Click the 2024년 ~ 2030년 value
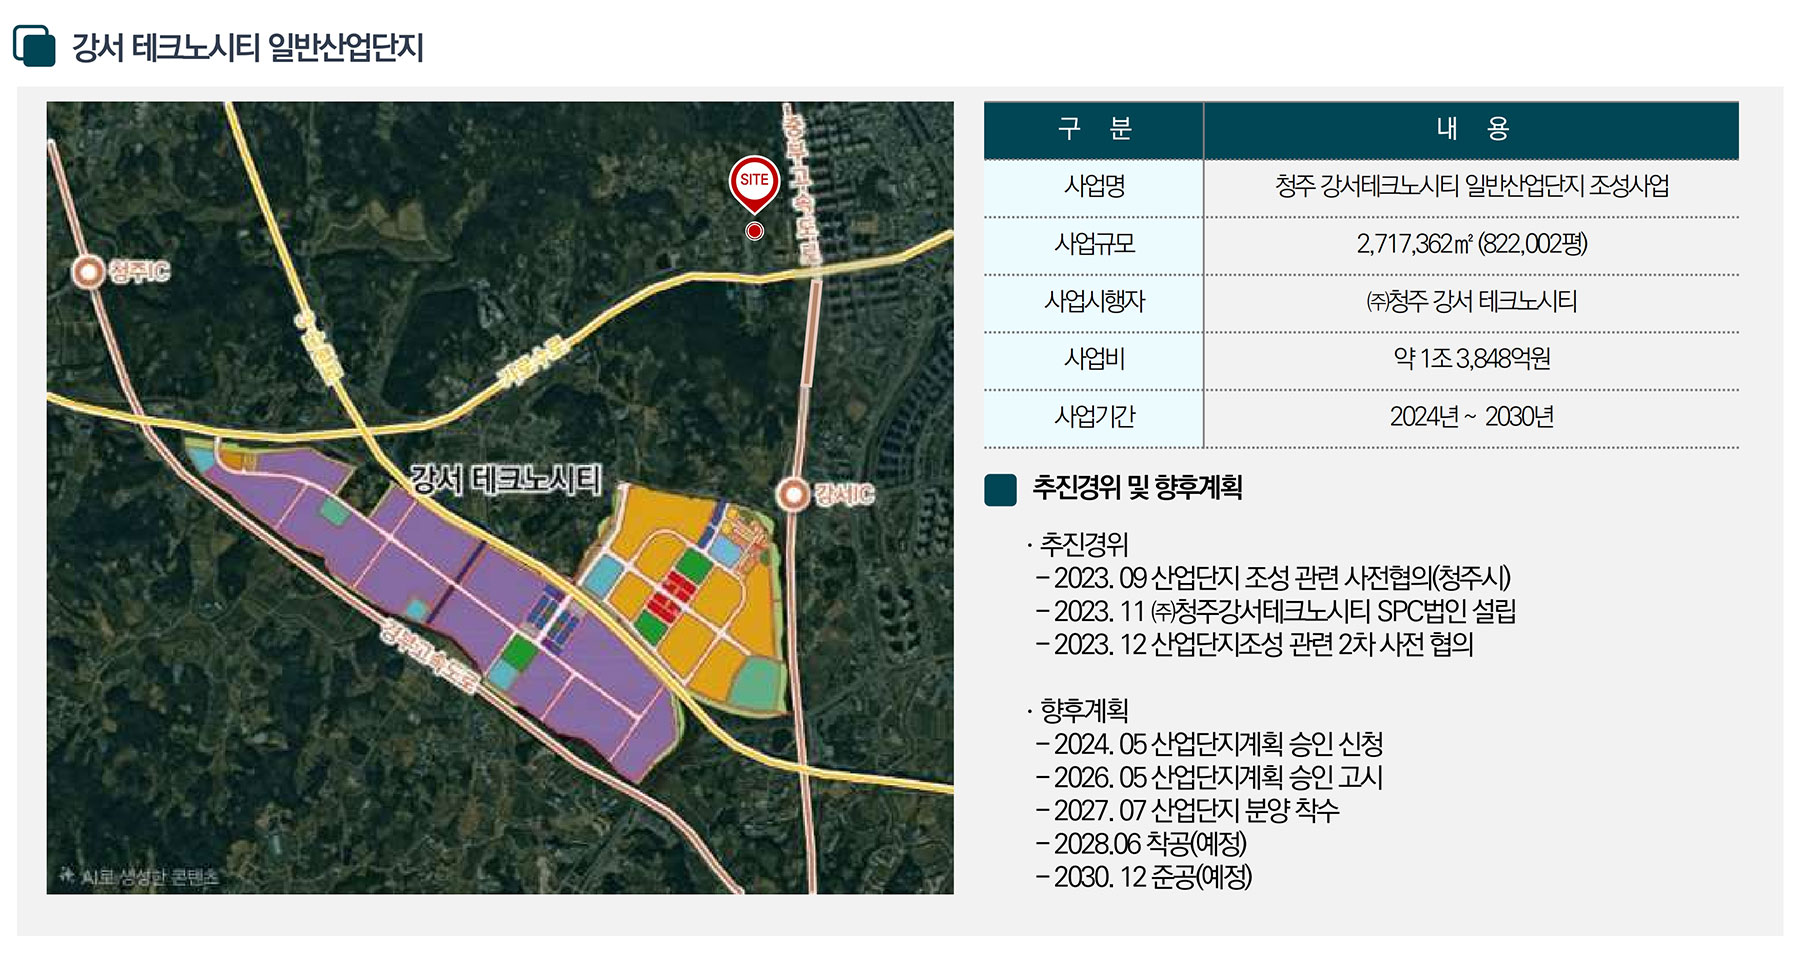 (1471, 416)
